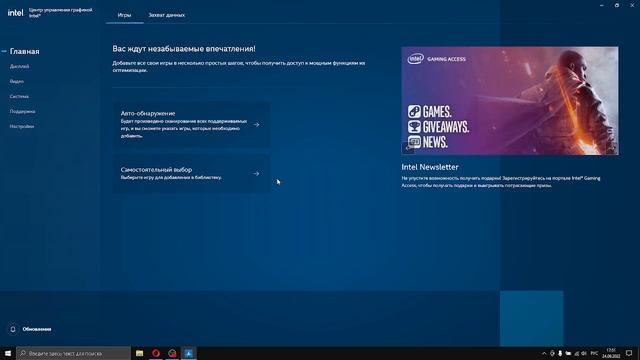Go to the Система section
The image size is (640, 360).
tap(19, 96)
